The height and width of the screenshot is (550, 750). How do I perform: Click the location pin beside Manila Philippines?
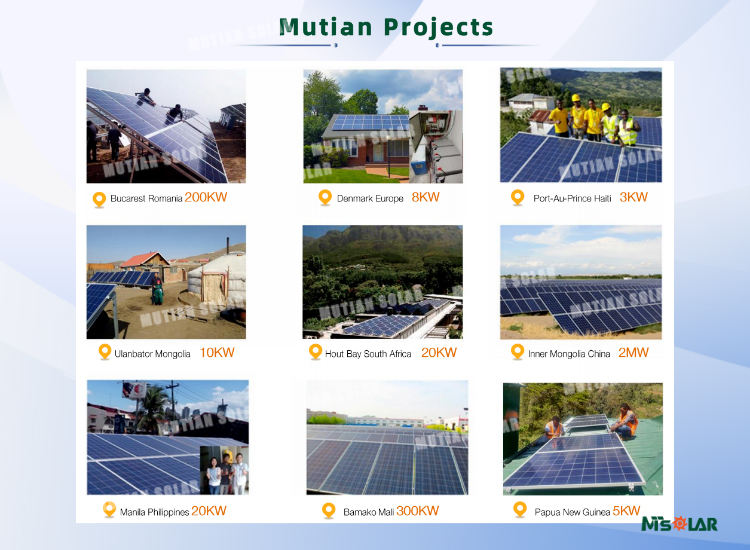click(x=109, y=510)
